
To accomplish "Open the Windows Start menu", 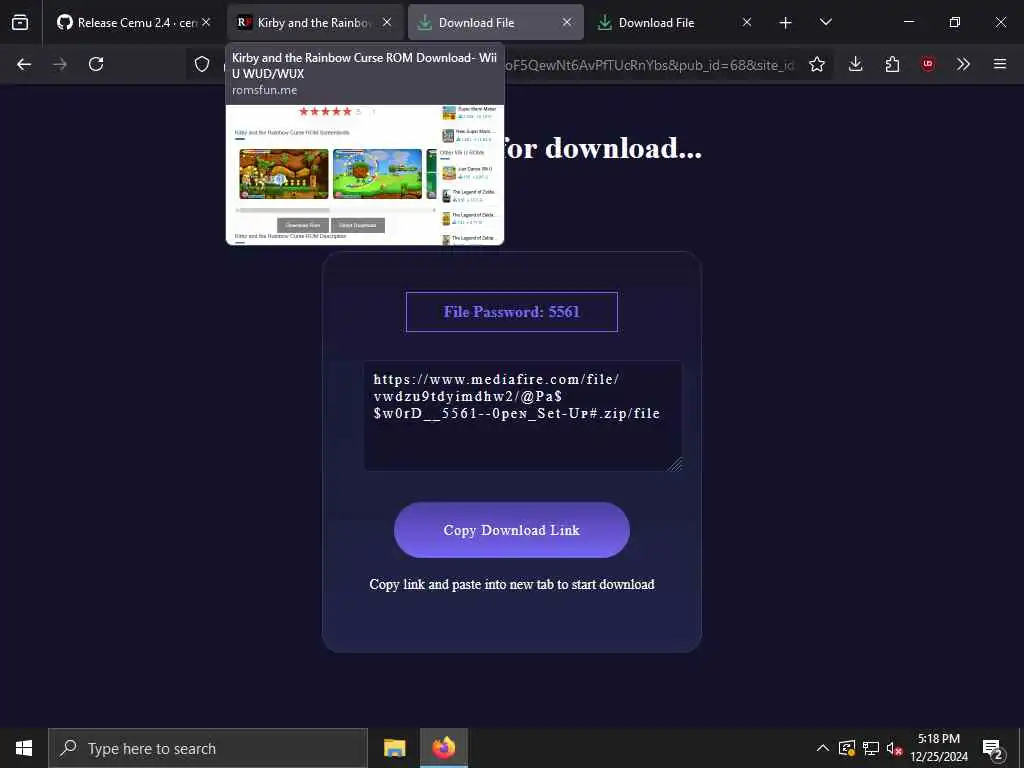I will (x=24, y=748).
